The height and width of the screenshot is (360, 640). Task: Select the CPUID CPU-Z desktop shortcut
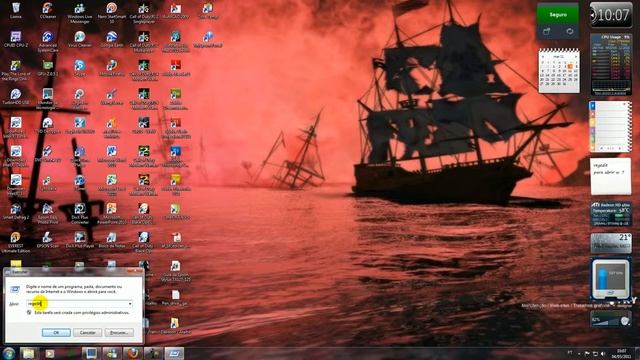tap(16, 39)
